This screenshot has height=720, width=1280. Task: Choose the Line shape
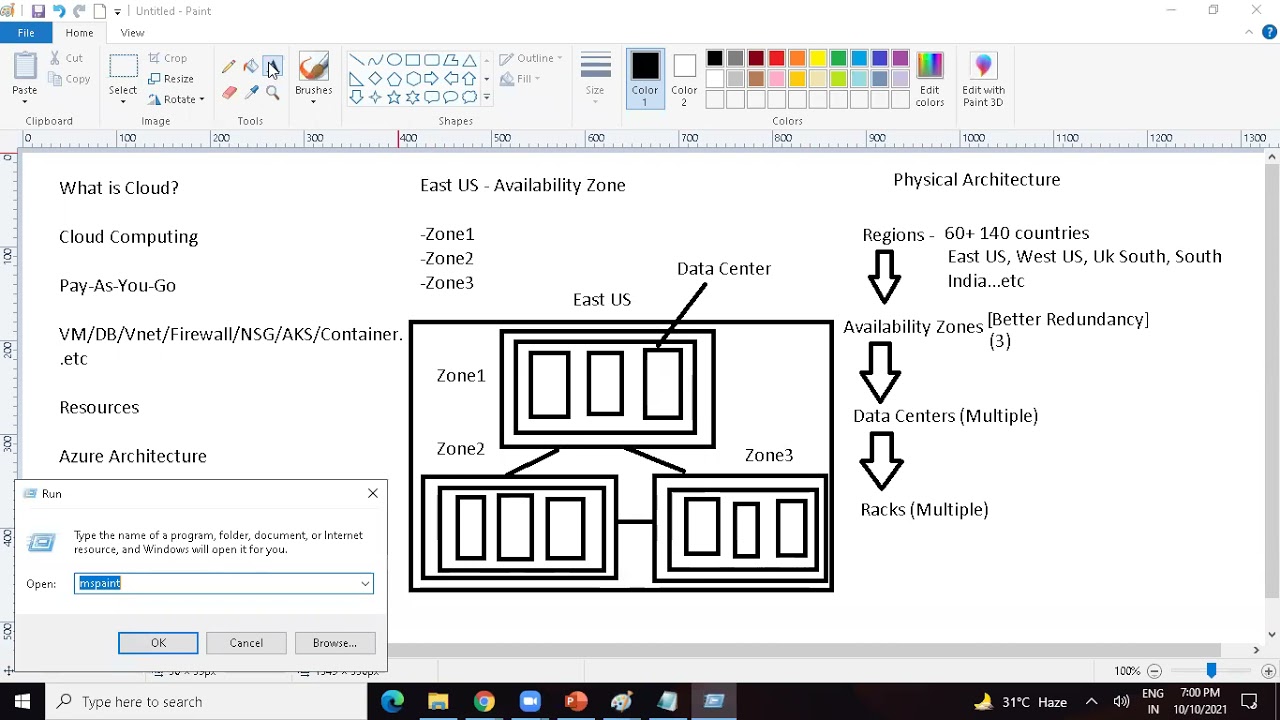coord(356,60)
